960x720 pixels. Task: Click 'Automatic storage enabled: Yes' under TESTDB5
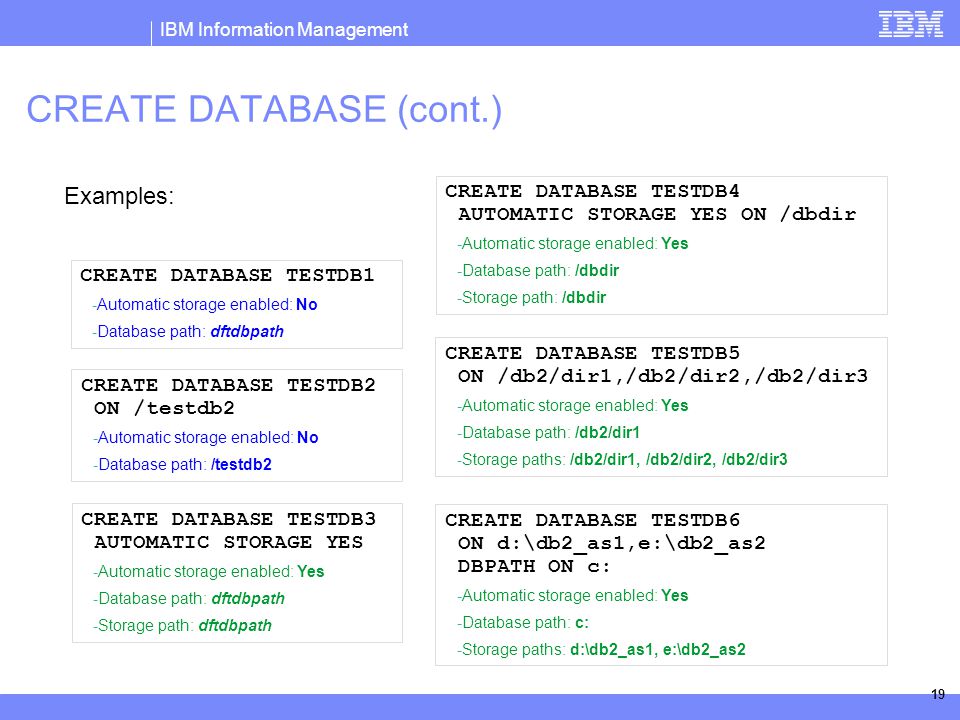coord(572,405)
